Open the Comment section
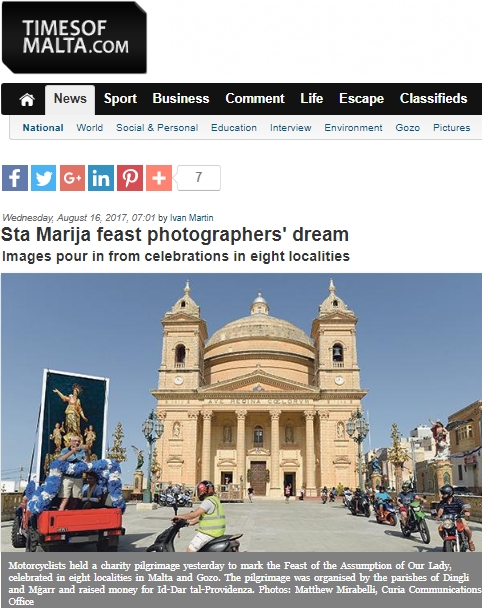This screenshot has width=482, height=608. click(255, 98)
